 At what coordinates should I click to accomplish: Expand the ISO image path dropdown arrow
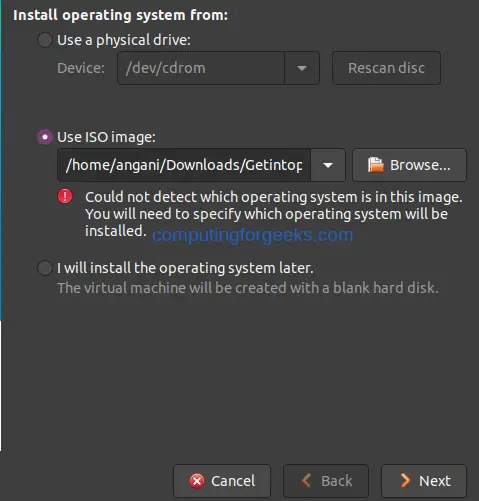[328, 165]
